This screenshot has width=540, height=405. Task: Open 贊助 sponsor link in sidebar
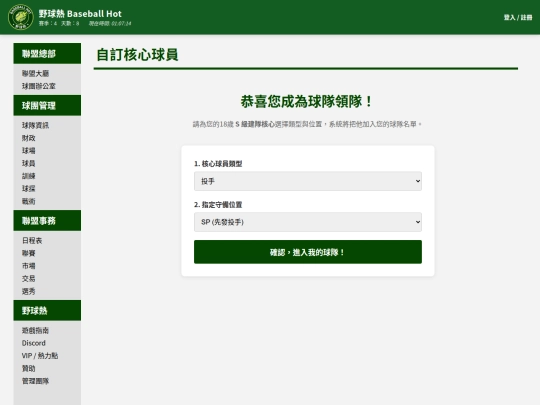click(x=29, y=368)
